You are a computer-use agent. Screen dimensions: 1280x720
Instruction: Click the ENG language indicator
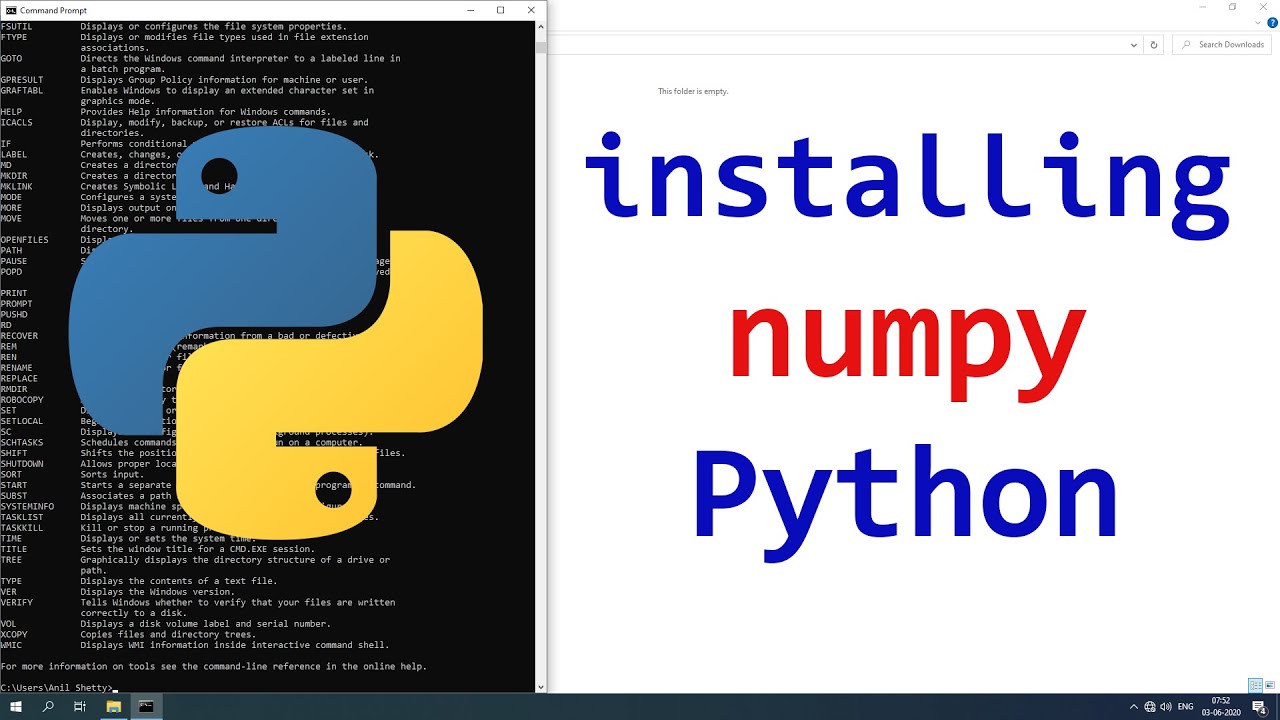pos(1186,707)
